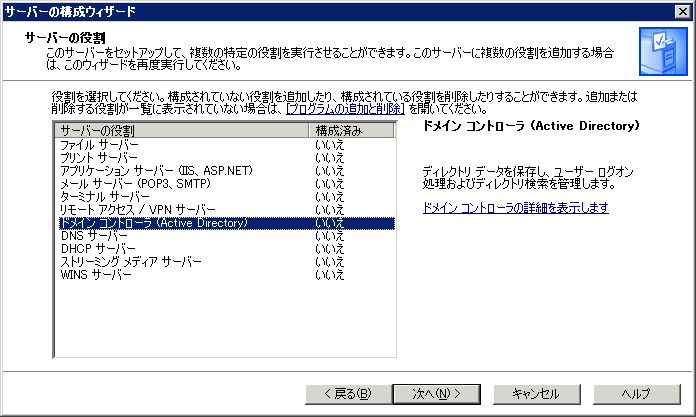Click the 次へ(N) > button

[436, 394]
